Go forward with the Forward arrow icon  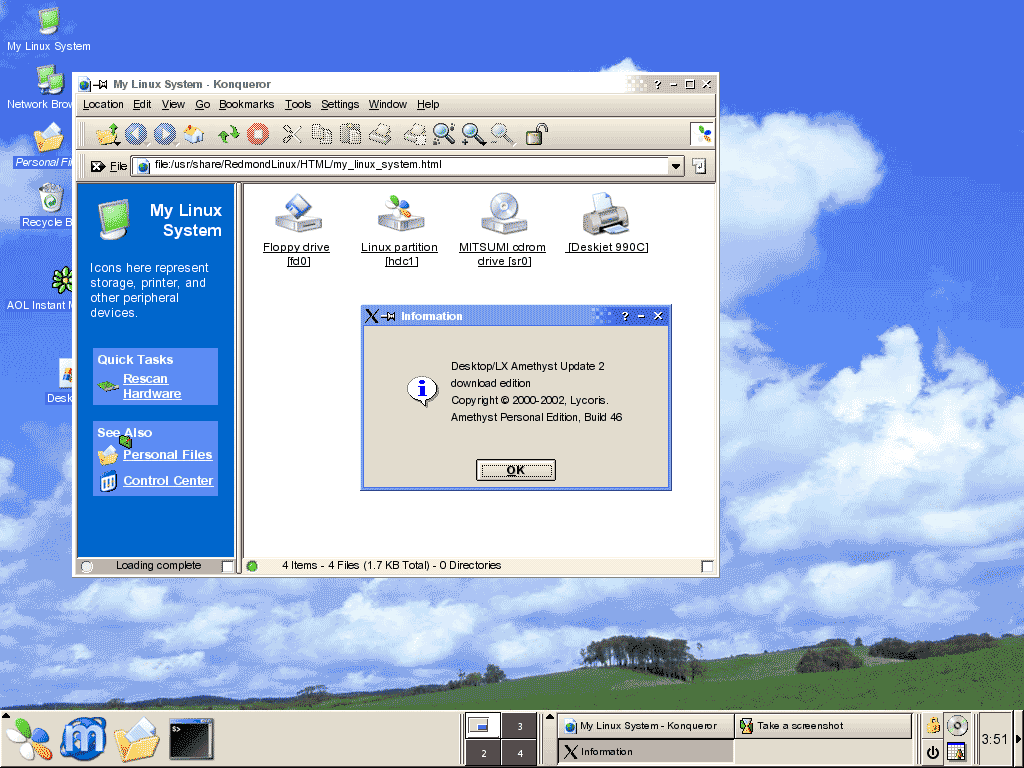pyautogui.click(x=165, y=134)
